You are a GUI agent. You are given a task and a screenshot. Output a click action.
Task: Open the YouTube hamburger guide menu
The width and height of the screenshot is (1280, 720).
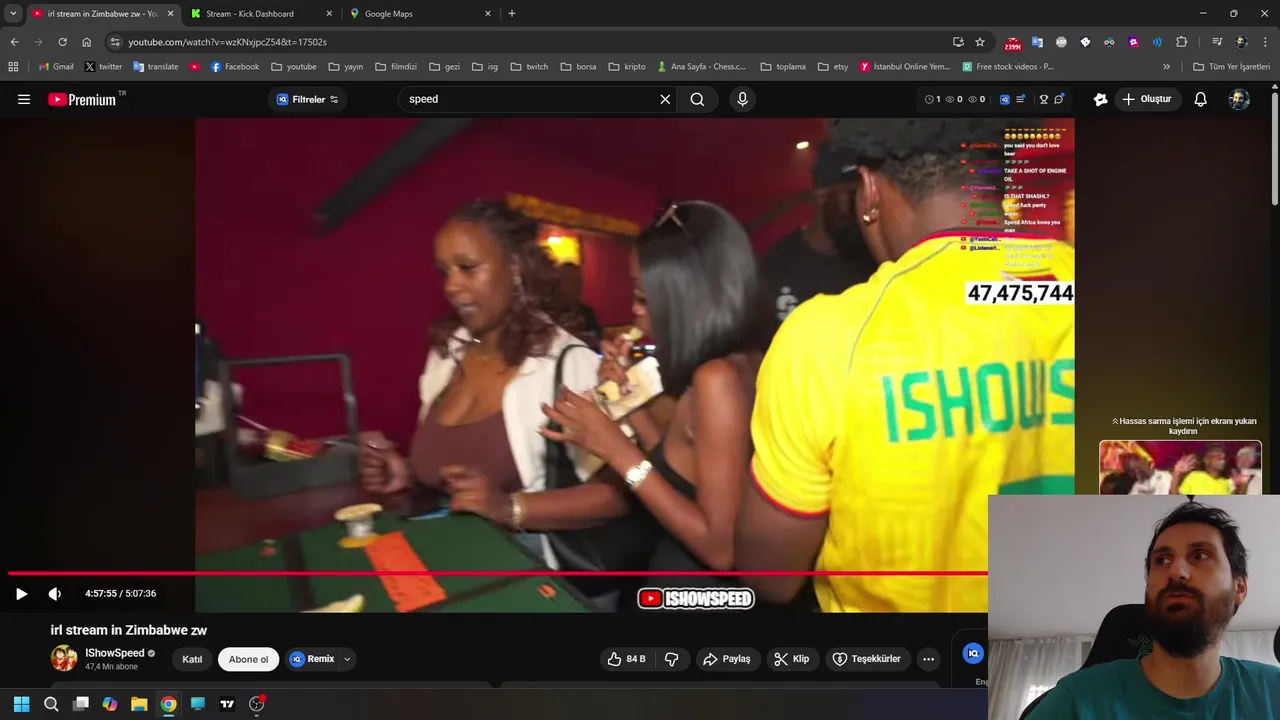coord(24,99)
